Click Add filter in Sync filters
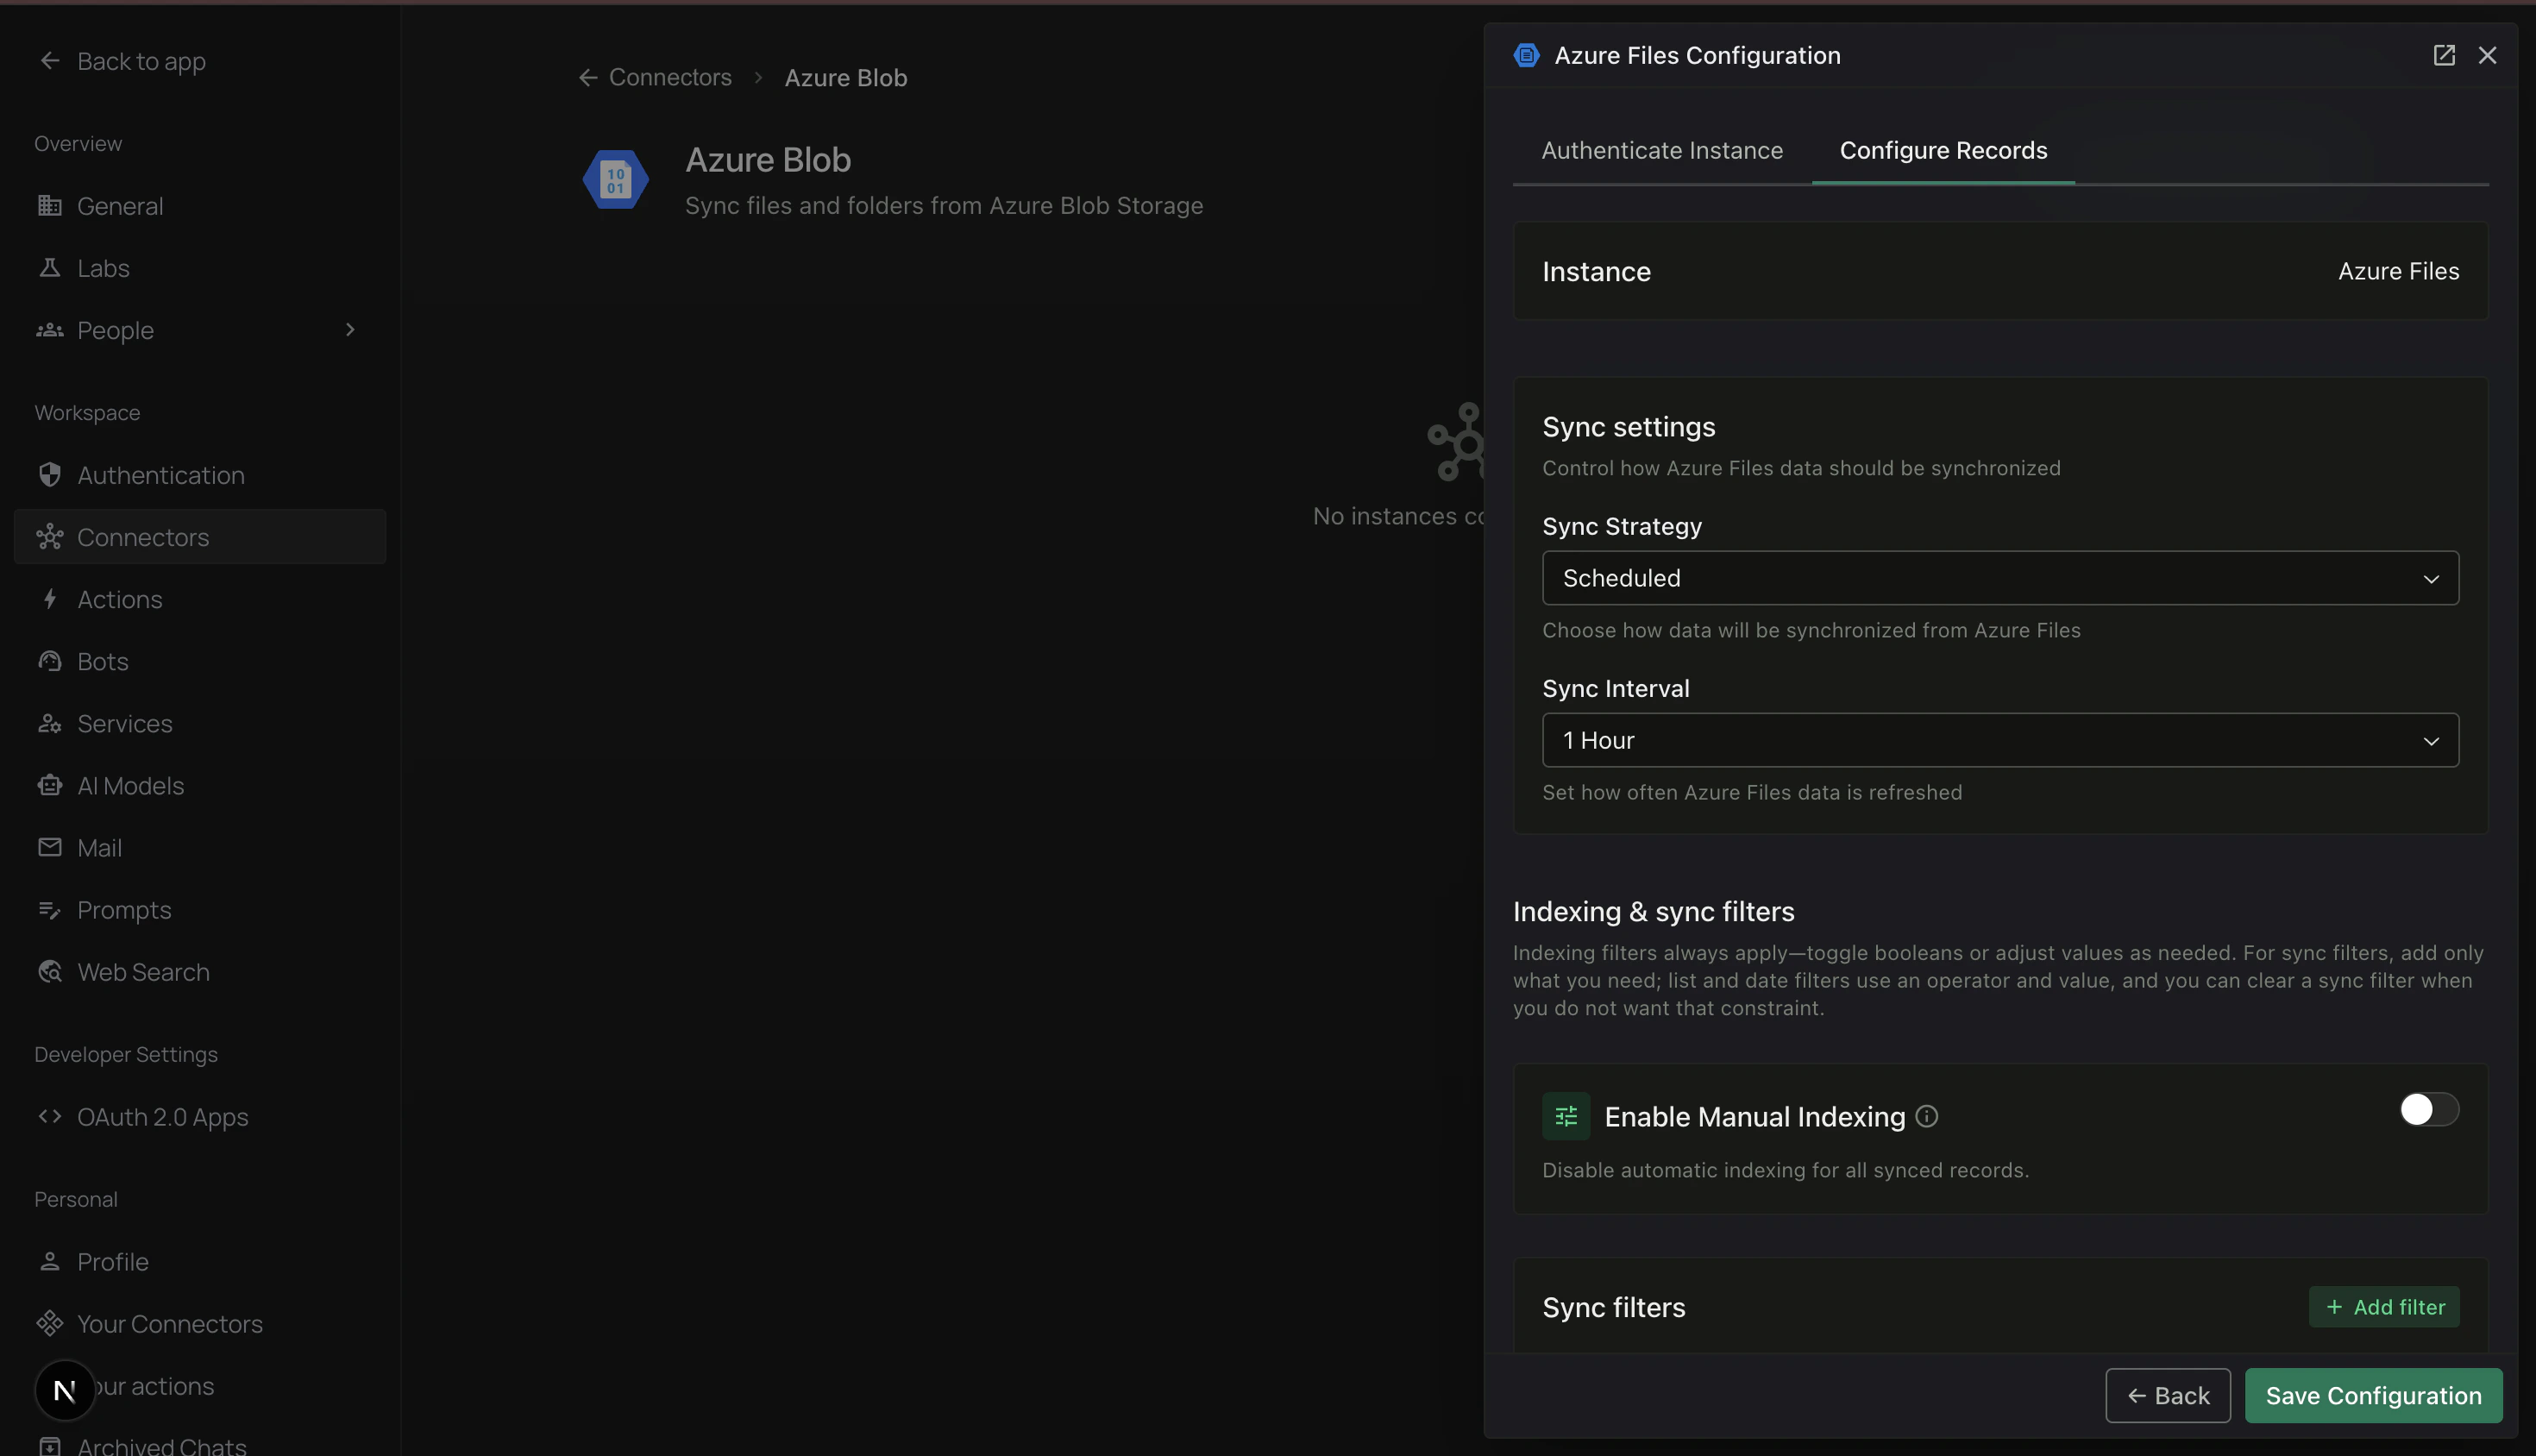The width and height of the screenshot is (2536, 1456). click(2384, 1306)
